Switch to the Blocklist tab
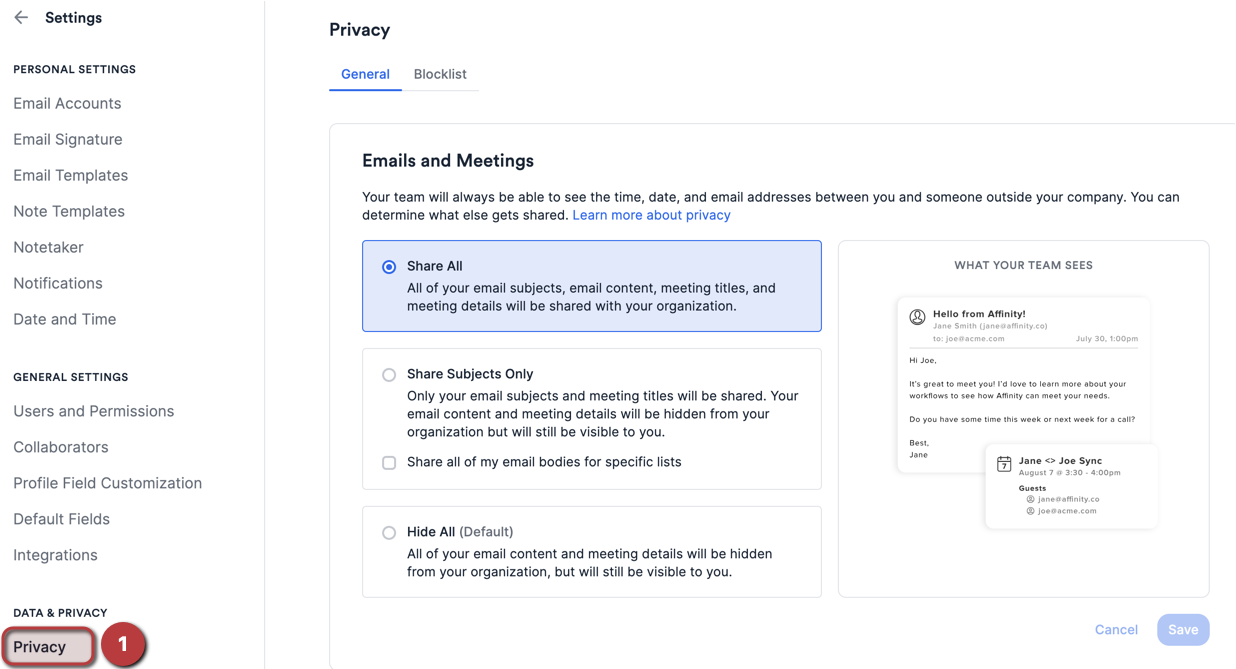 [440, 74]
